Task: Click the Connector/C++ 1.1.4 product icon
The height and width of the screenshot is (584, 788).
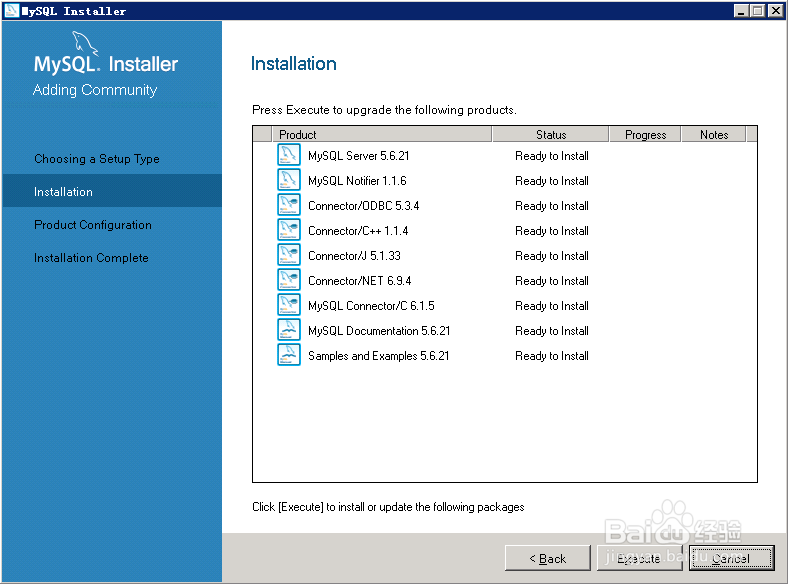Action: click(x=289, y=230)
